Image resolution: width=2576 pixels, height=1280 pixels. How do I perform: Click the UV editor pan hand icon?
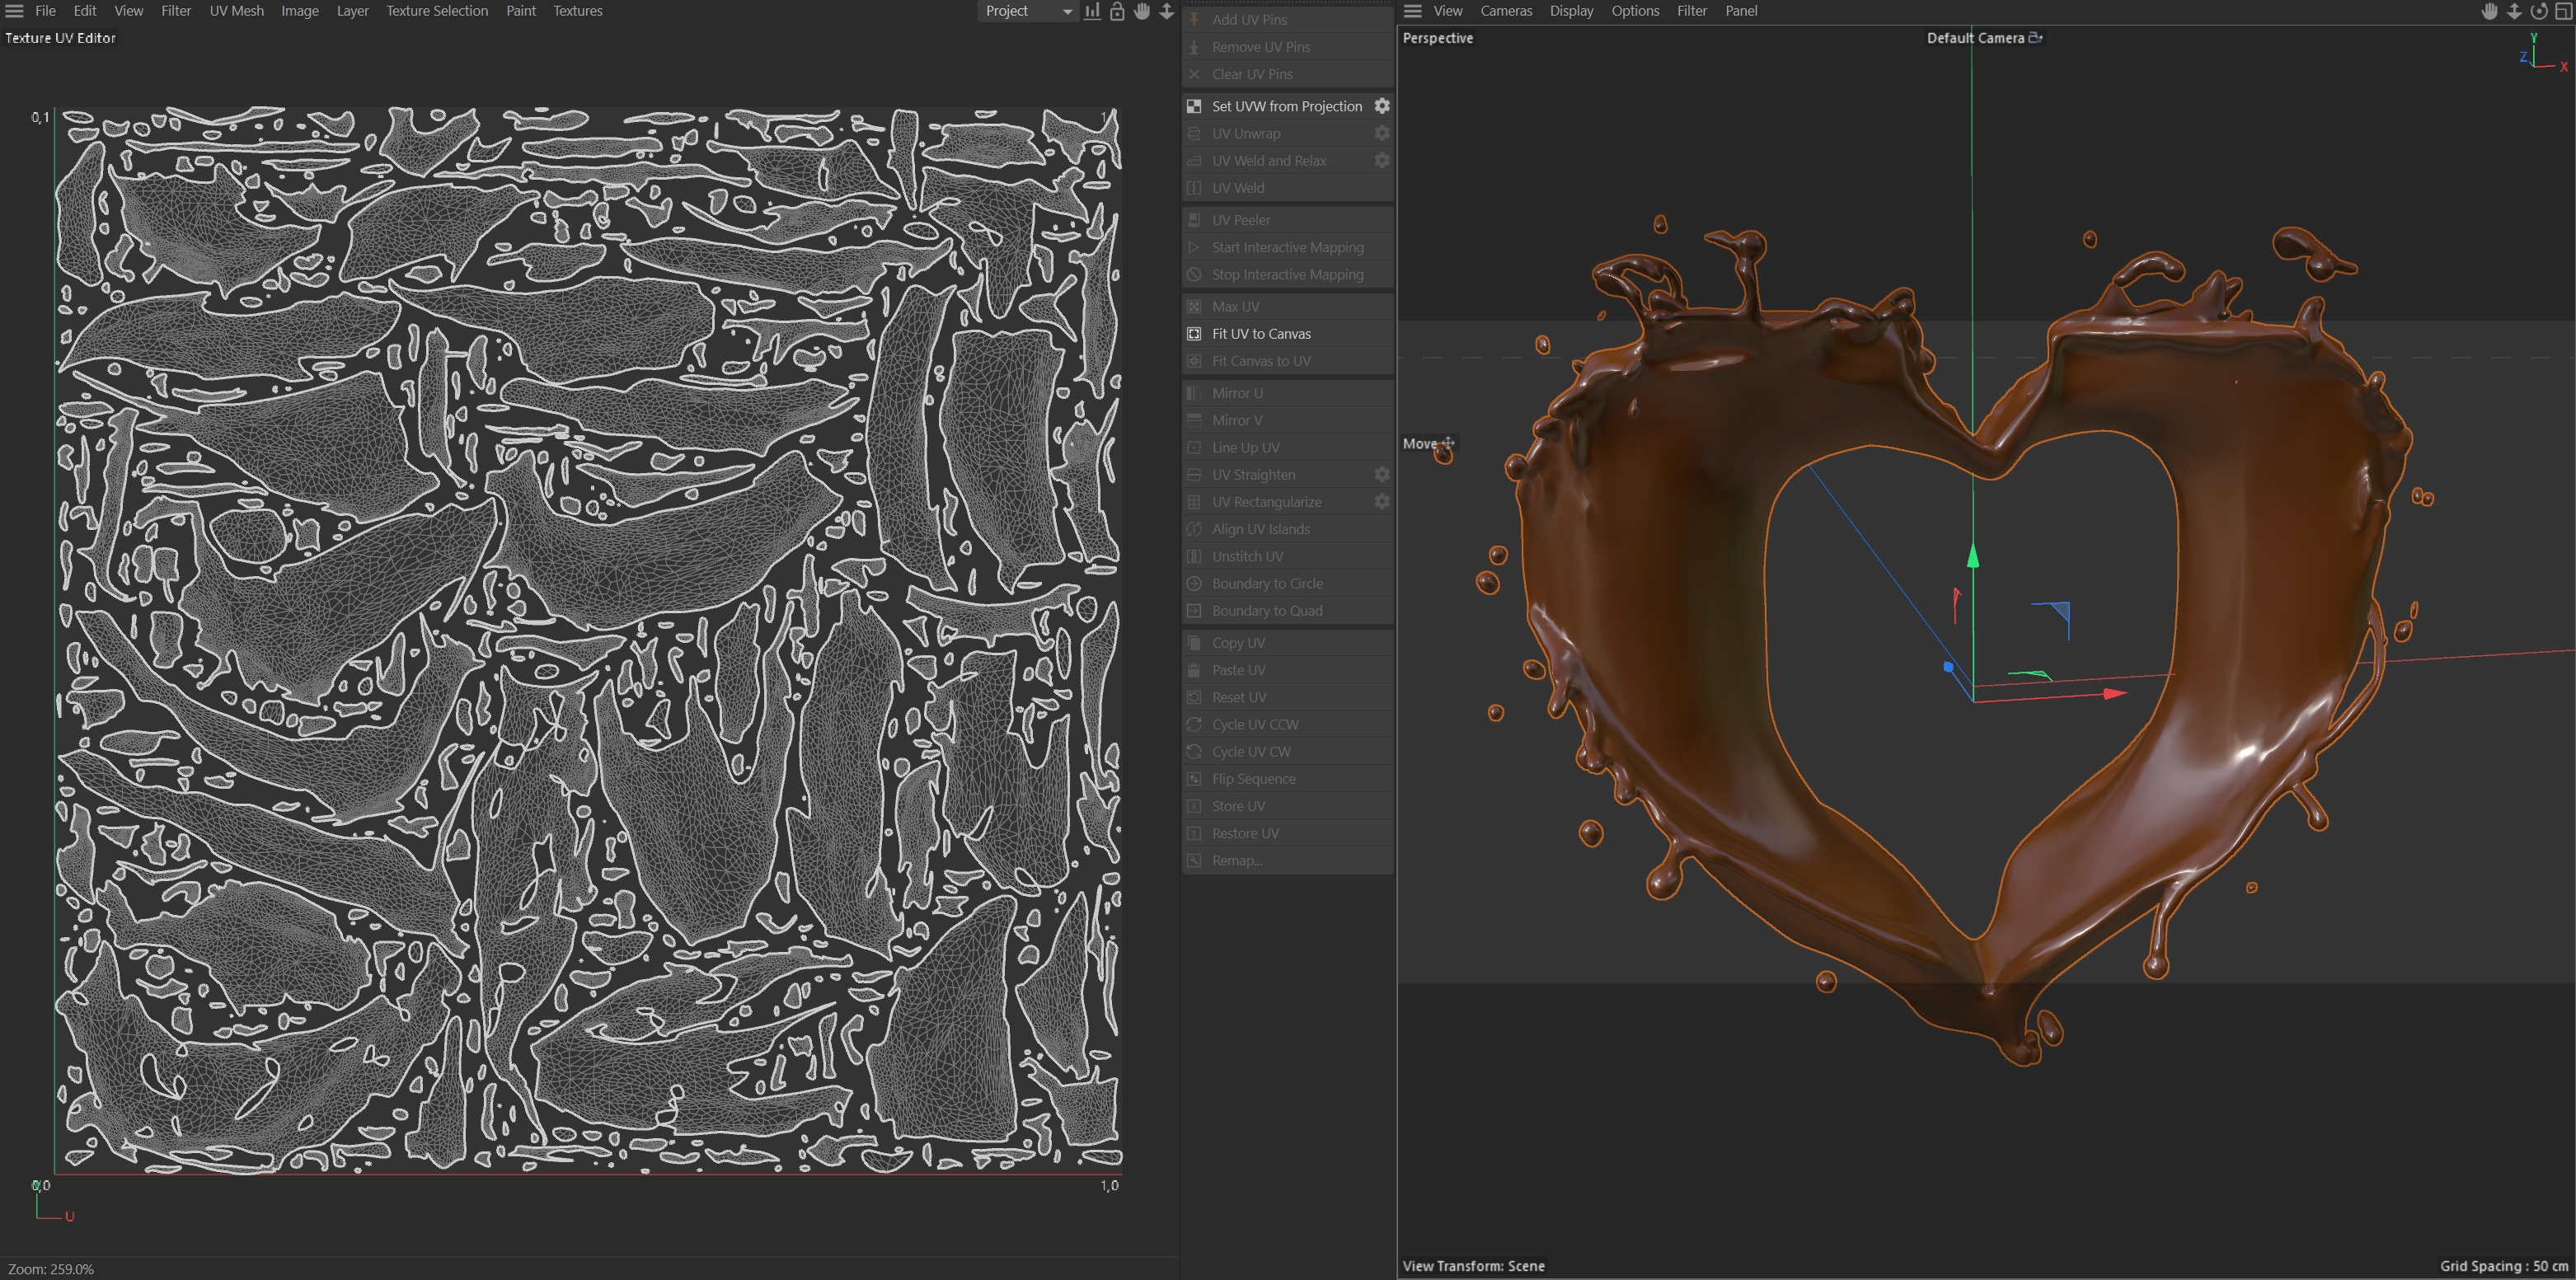point(1142,11)
